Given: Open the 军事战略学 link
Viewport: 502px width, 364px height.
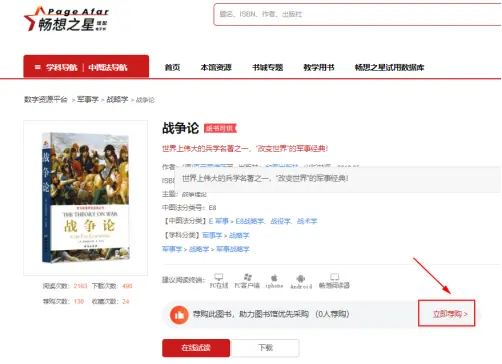Looking at the screenshot, I should tap(233, 249).
